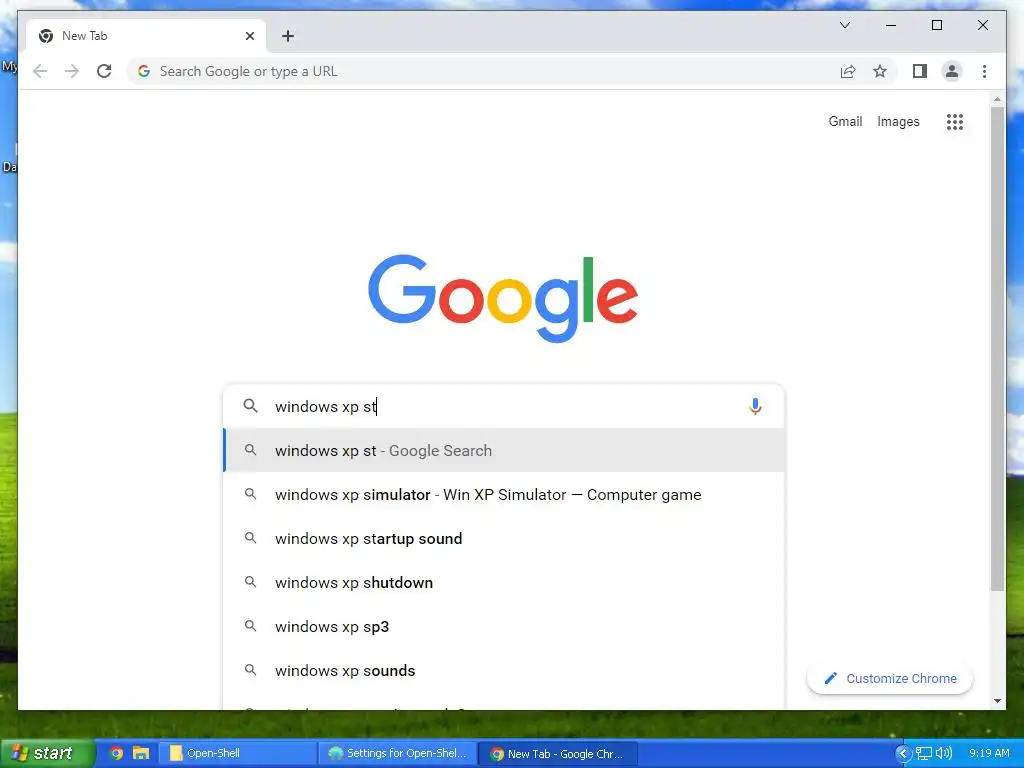This screenshot has width=1024, height=768.
Task: Open the profile avatar icon
Action: click(952, 71)
